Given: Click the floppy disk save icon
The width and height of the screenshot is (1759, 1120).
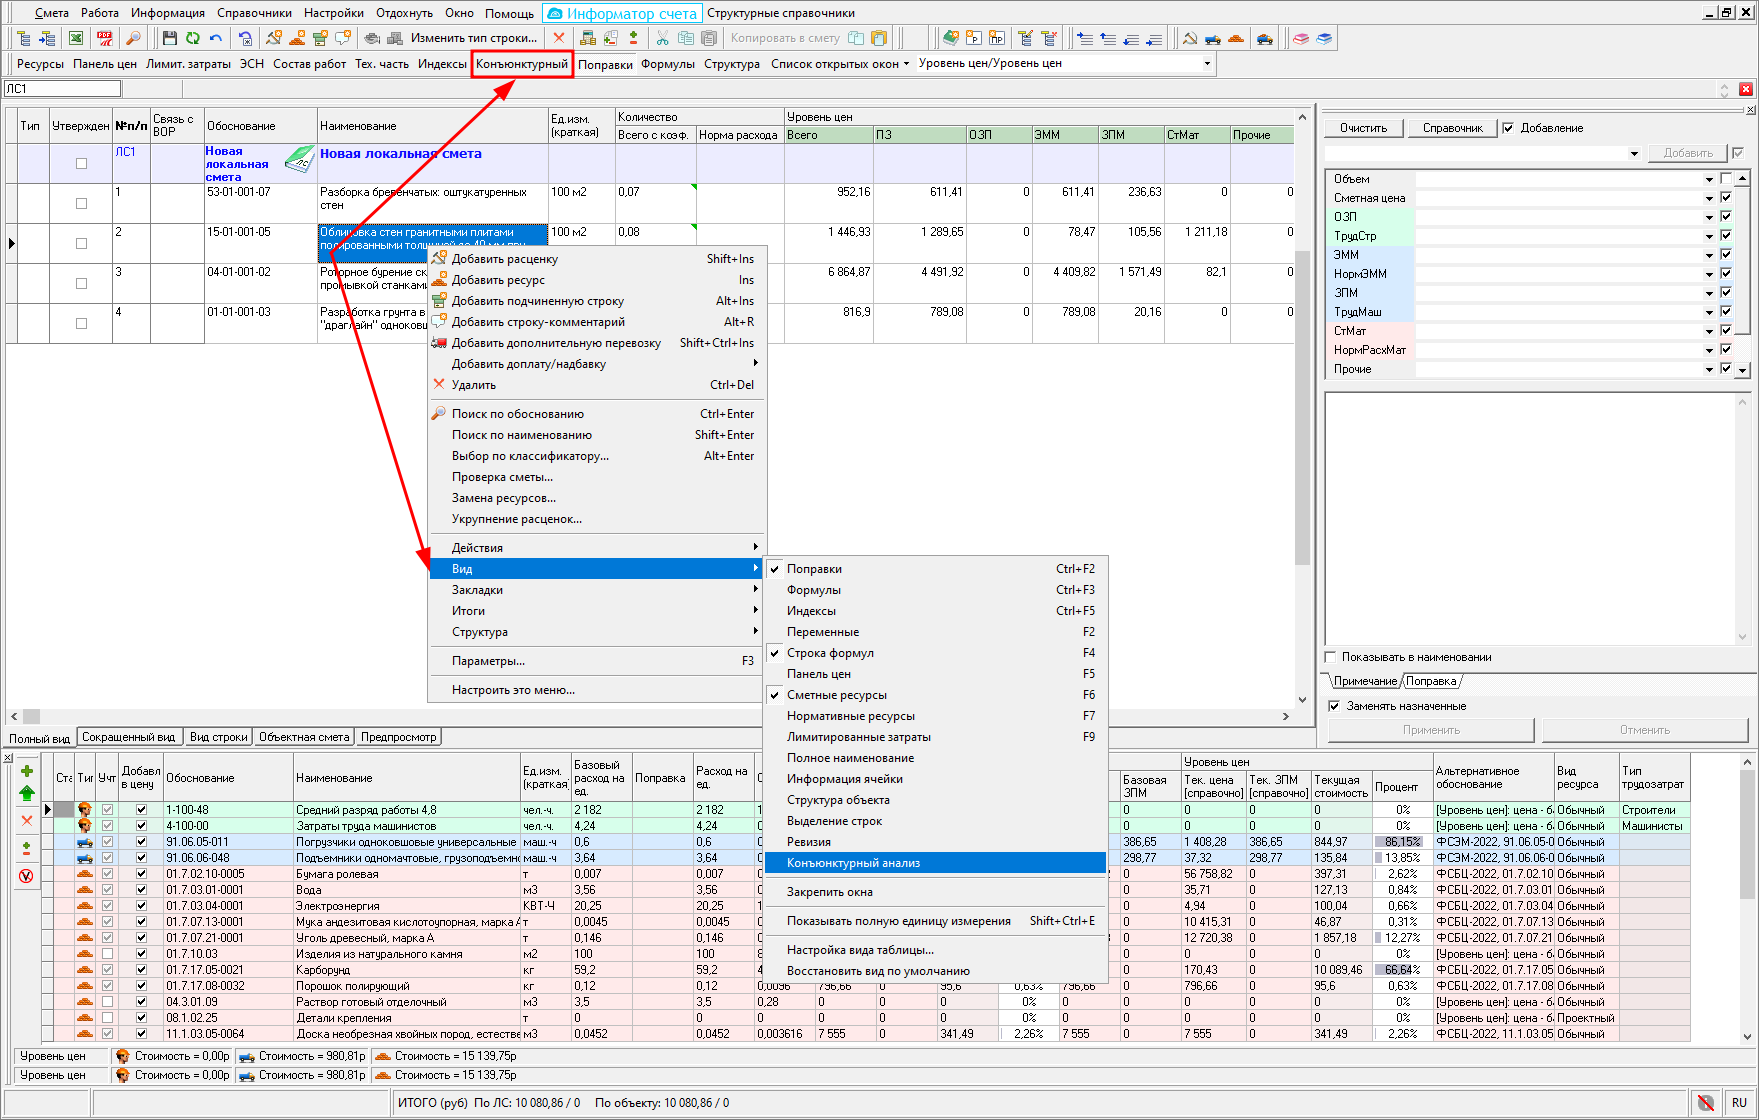Looking at the screenshot, I should [169, 38].
